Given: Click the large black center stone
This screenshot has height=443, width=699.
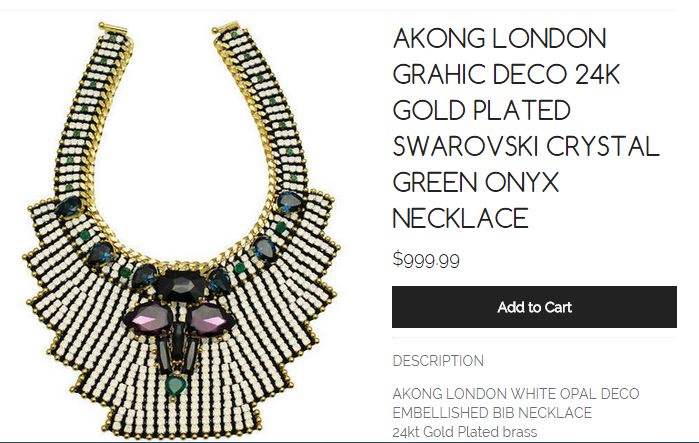Looking at the screenshot, I should 181,284.
